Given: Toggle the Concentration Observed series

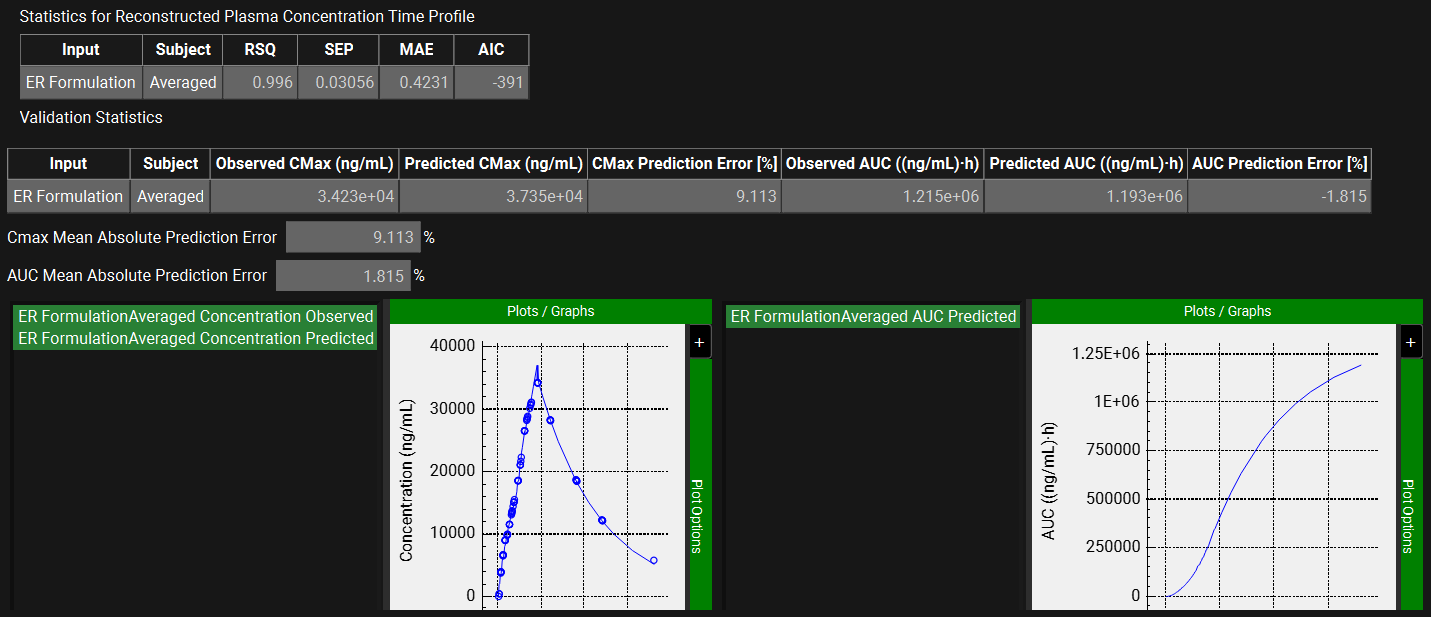Looking at the screenshot, I should tap(196, 316).
